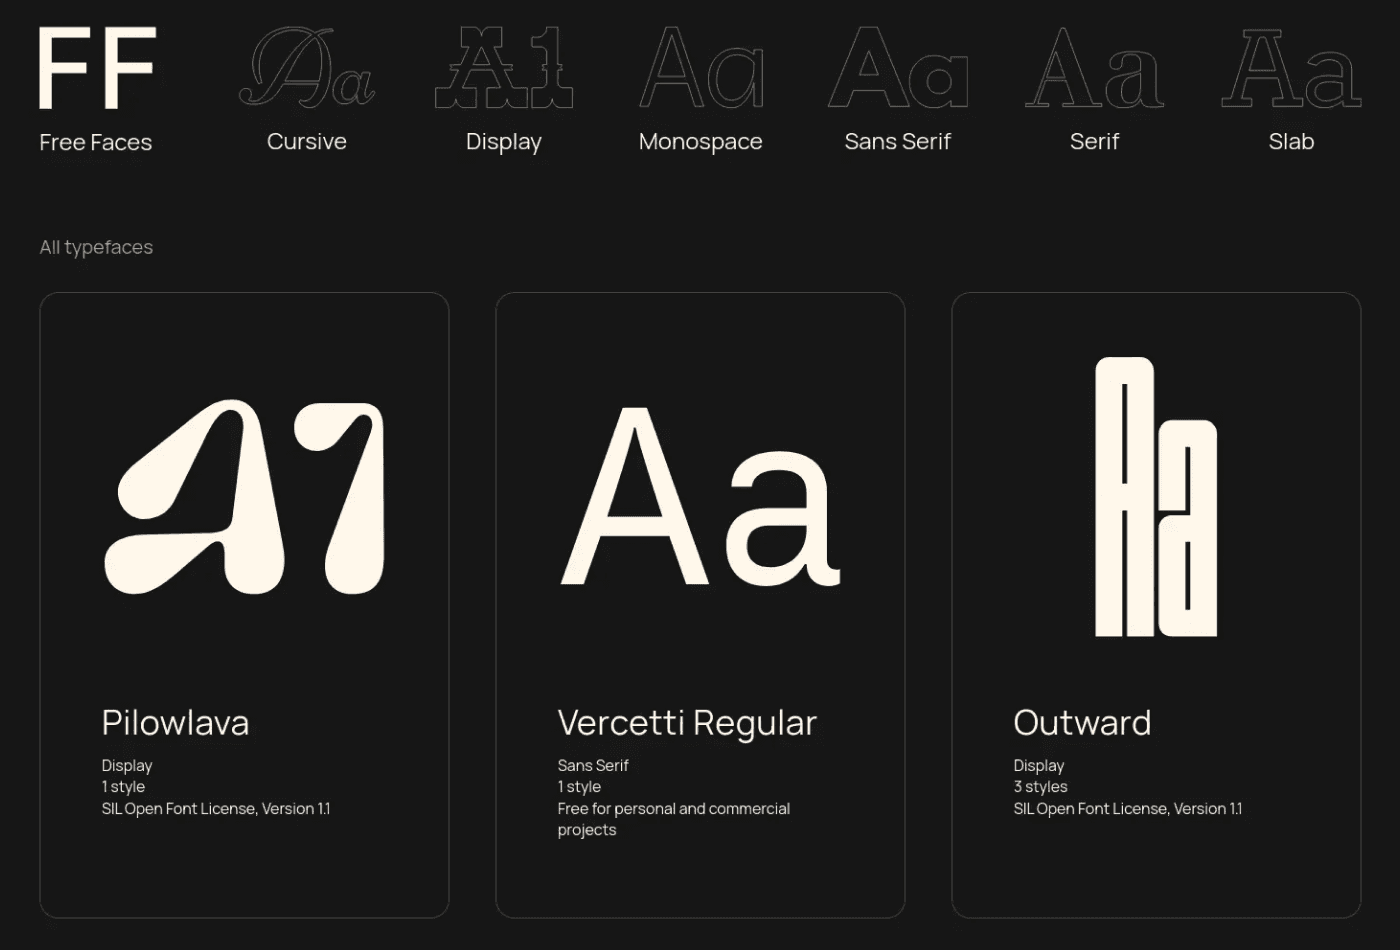Open the Free Faces home link
The height and width of the screenshot is (950, 1400).
tap(96, 142)
